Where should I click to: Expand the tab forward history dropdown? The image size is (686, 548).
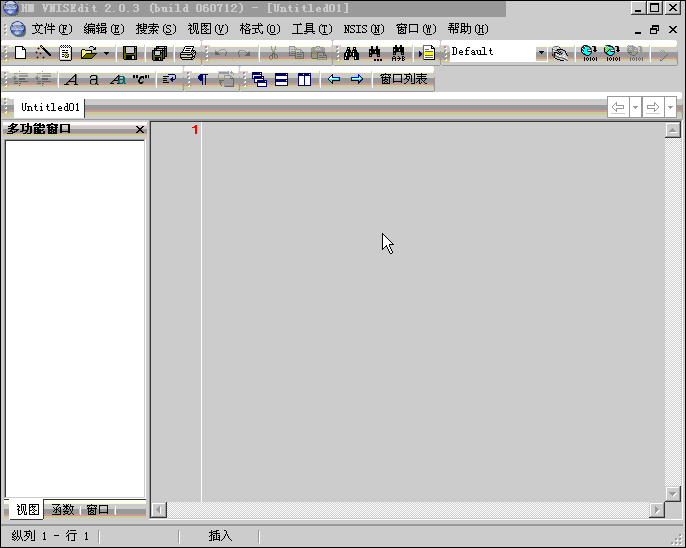pos(670,107)
